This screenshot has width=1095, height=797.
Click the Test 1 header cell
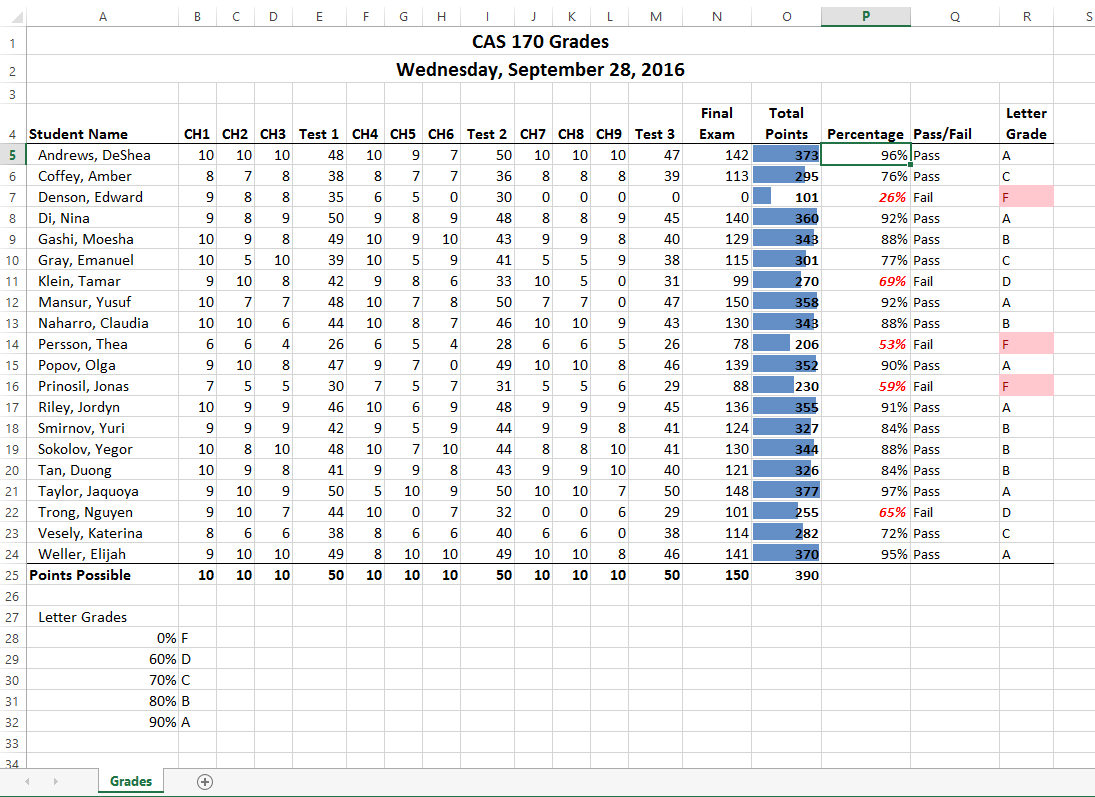(x=319, y=124)
